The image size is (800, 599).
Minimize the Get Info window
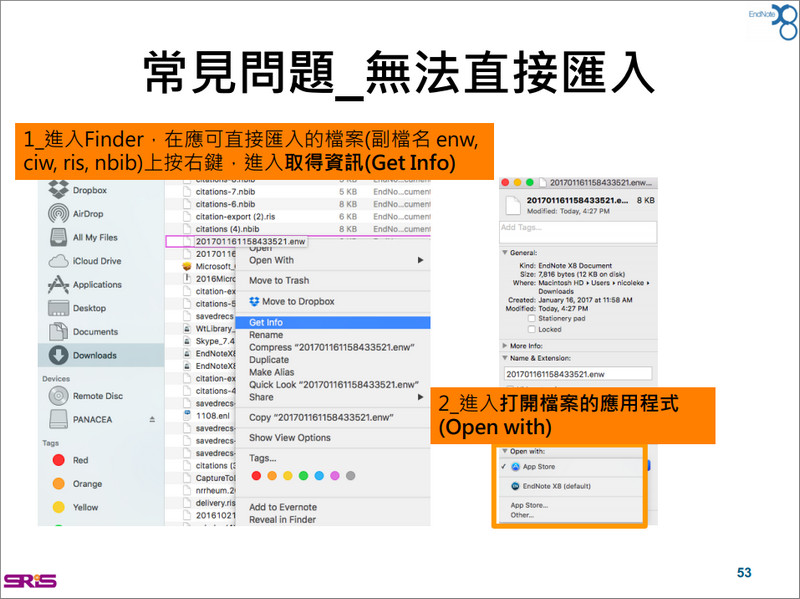[517, 182]
